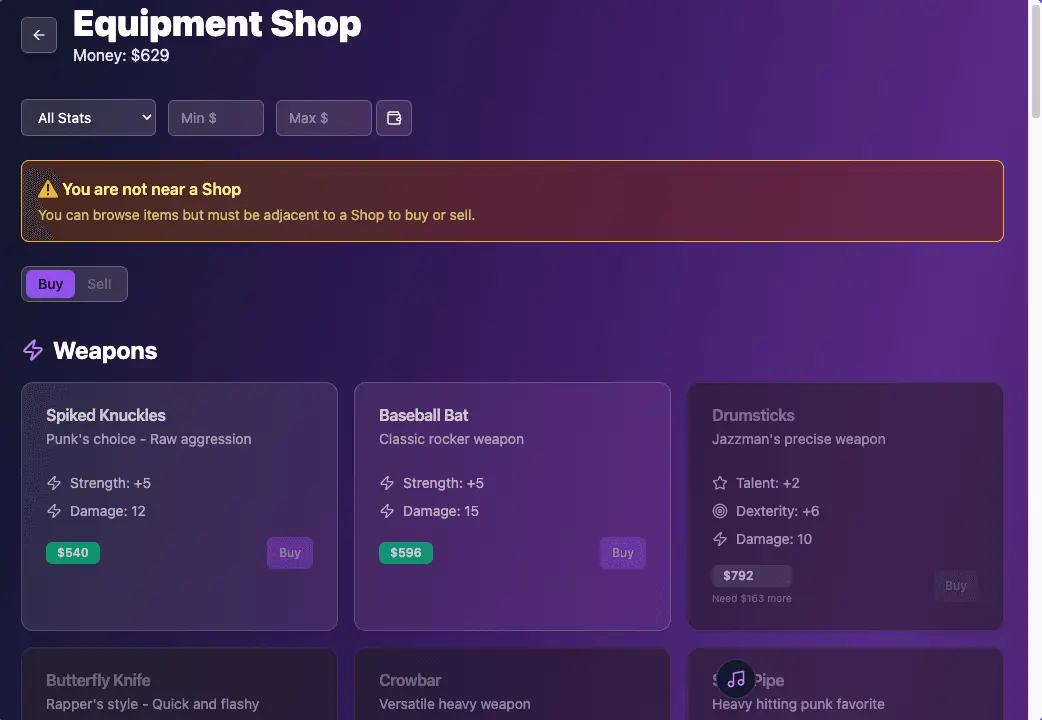Click the lightning icon beside Weapons heading

33,350
